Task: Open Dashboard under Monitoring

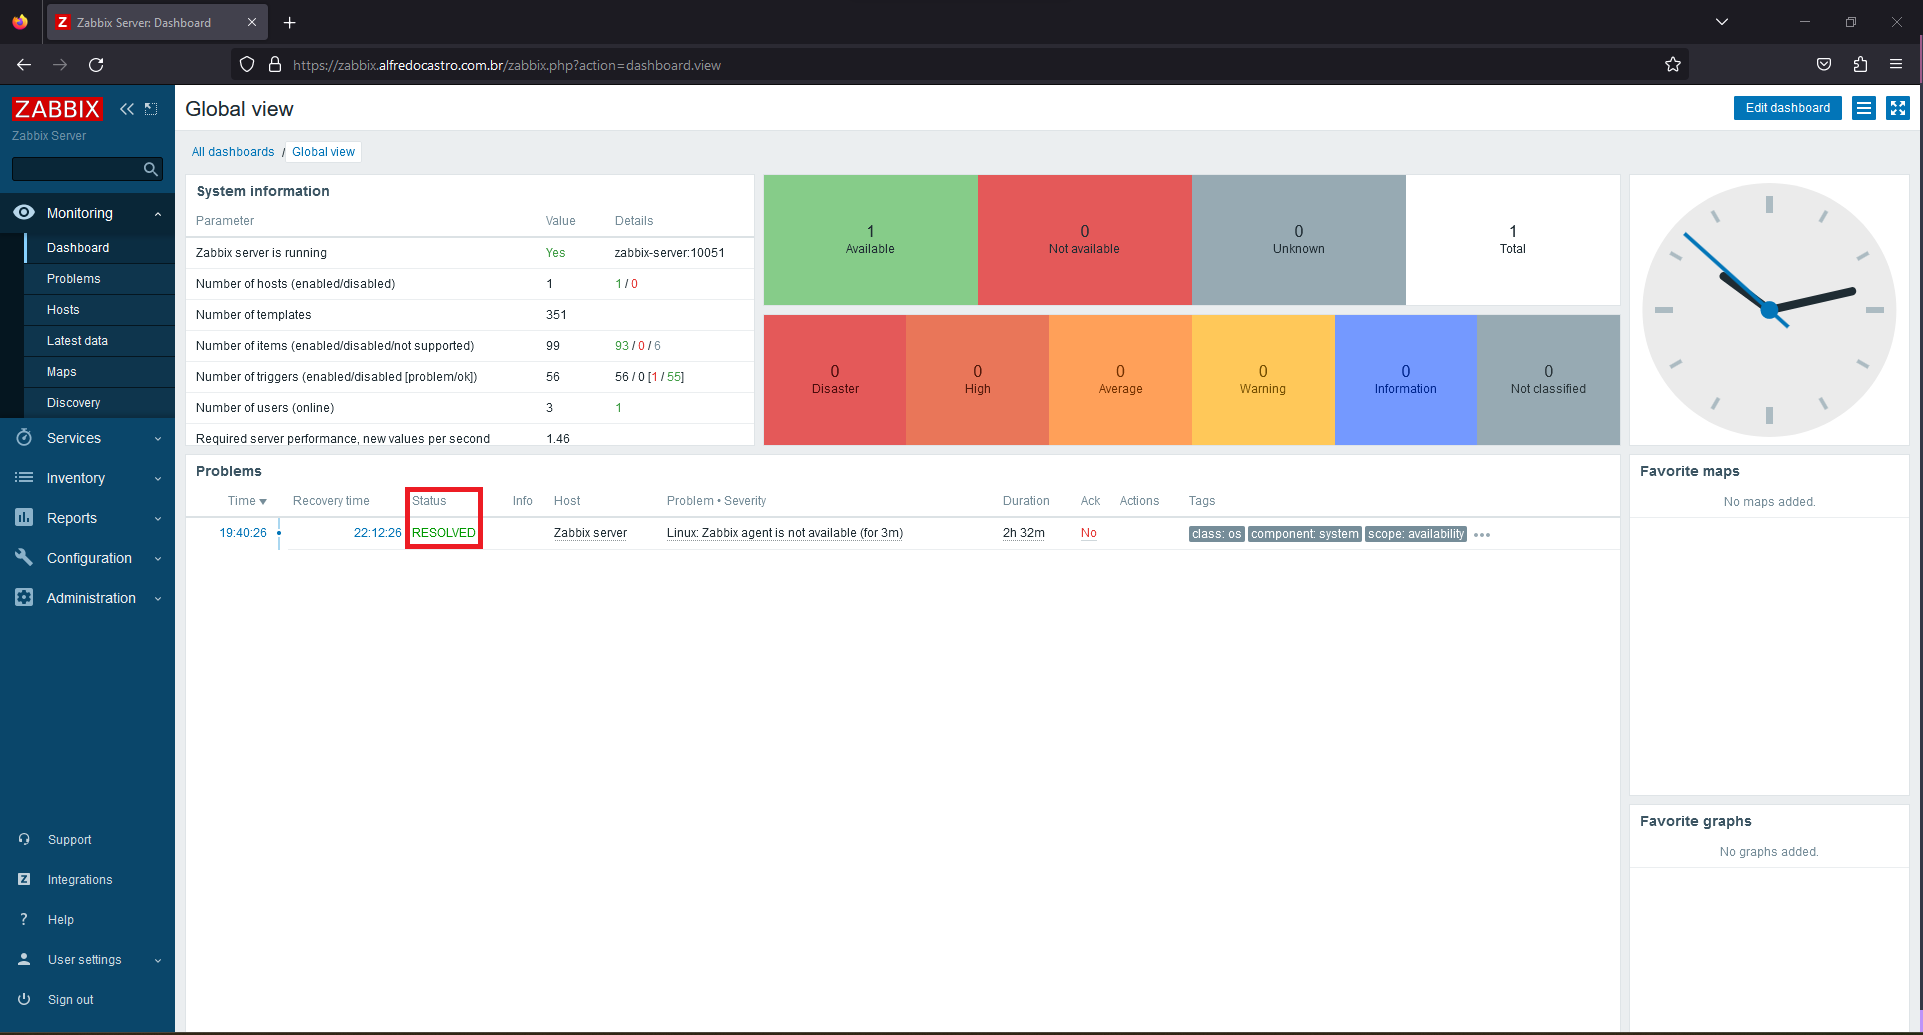Action: (x=99, y=248)
